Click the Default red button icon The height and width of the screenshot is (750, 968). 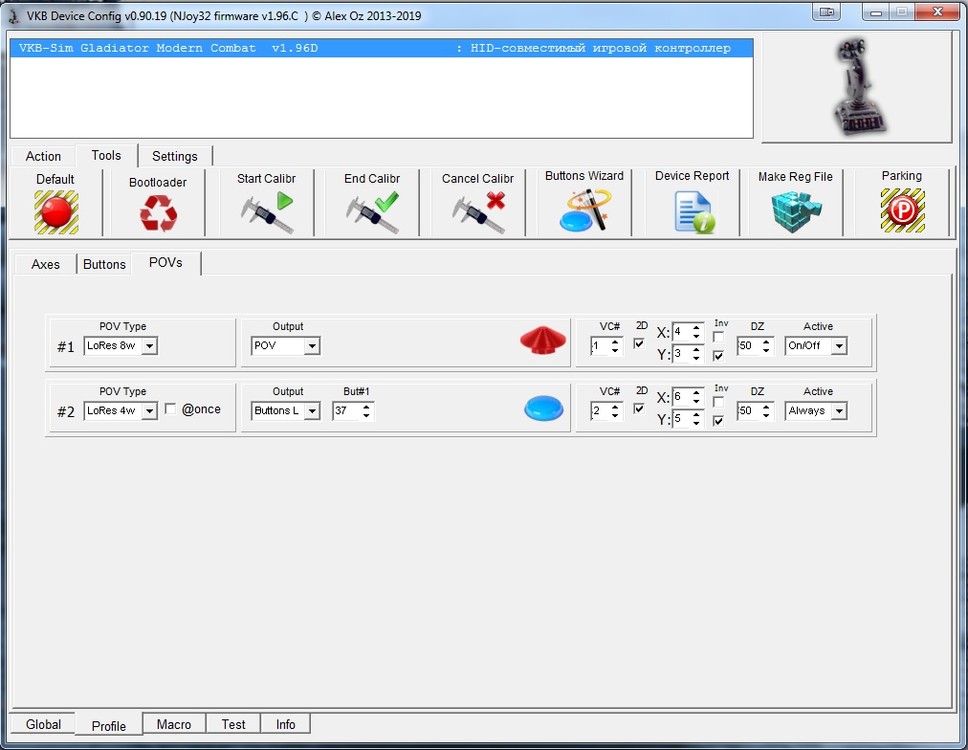56,212
